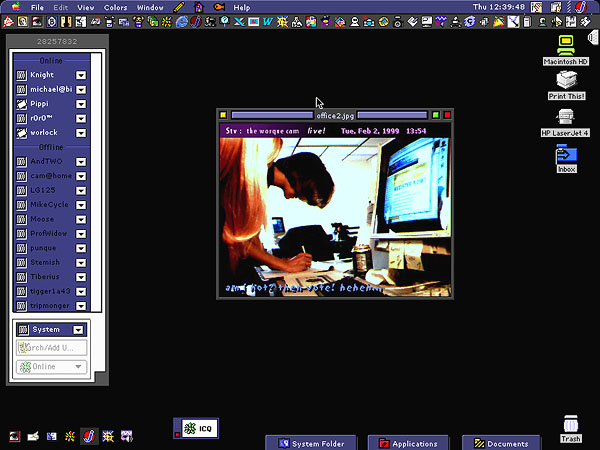Open the Colors menu
This screenshot has width=600, height=450.
[x=117, y=7]
